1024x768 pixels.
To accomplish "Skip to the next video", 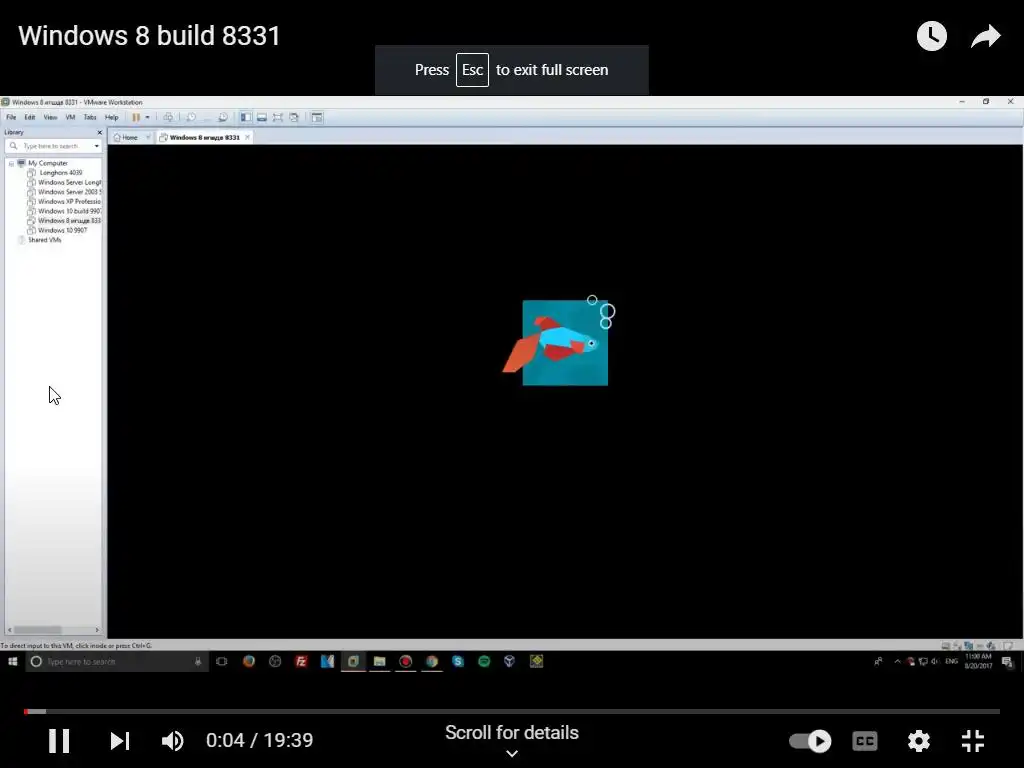I will pyautogui.click(x=120, y=741).
